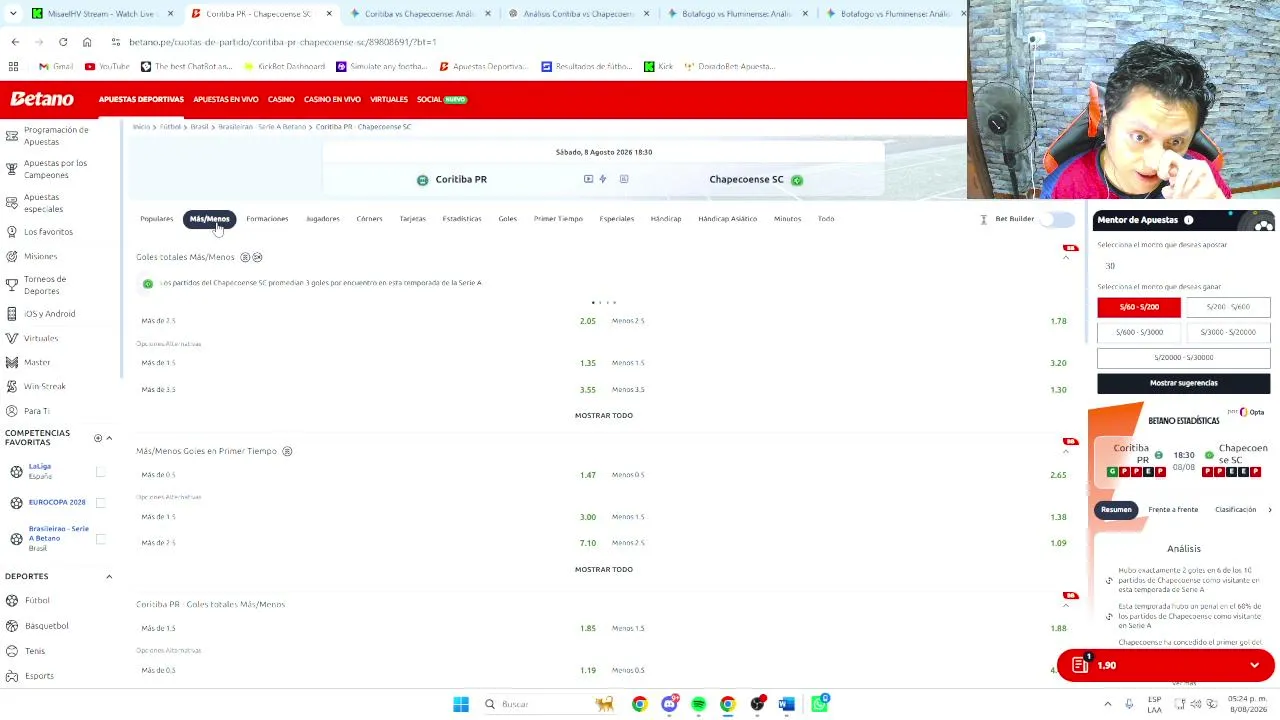Show more statistics tabs with right arrow
The height and width of the screenshot is (720, 1280).
pos(1270,510)
